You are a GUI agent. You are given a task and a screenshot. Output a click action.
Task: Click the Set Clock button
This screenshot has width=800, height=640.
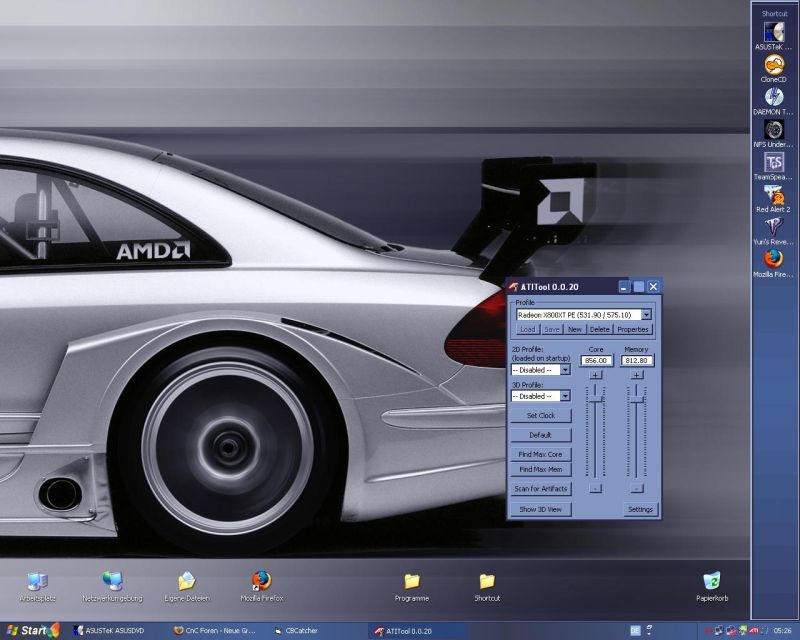(541, 415)
